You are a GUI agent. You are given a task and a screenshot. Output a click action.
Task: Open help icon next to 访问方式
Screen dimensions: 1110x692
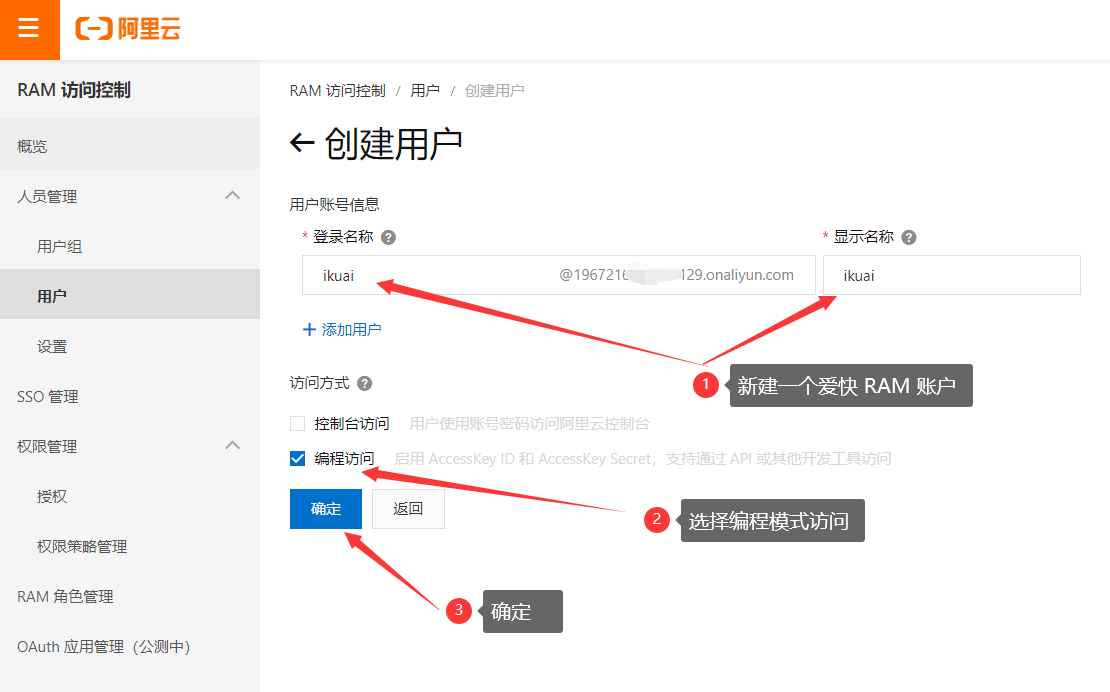point(365,384)
